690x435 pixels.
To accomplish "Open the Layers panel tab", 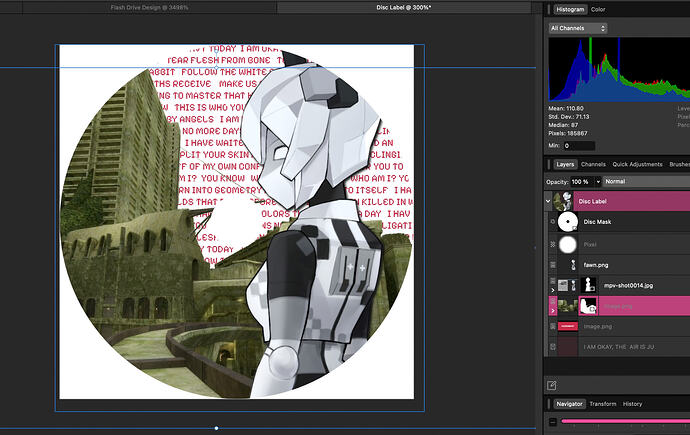I will tap(565, 164).
